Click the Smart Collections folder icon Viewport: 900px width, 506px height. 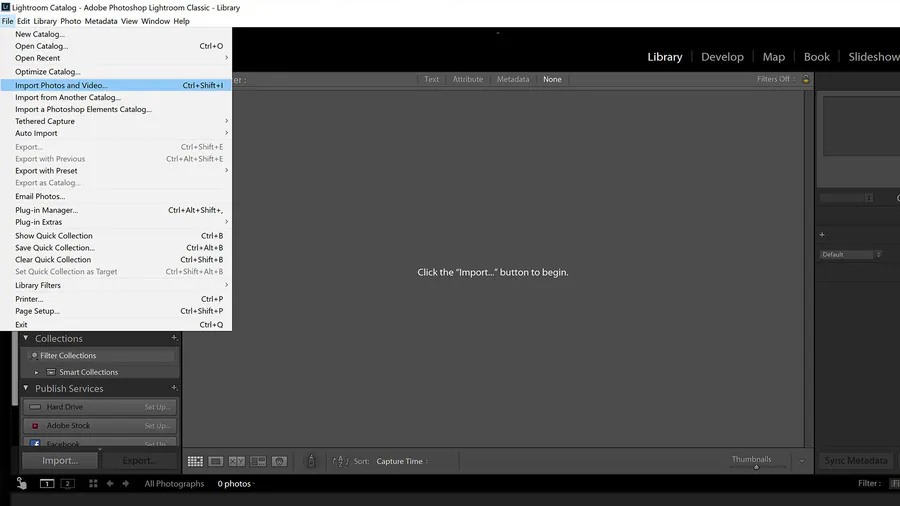[51, 372]
